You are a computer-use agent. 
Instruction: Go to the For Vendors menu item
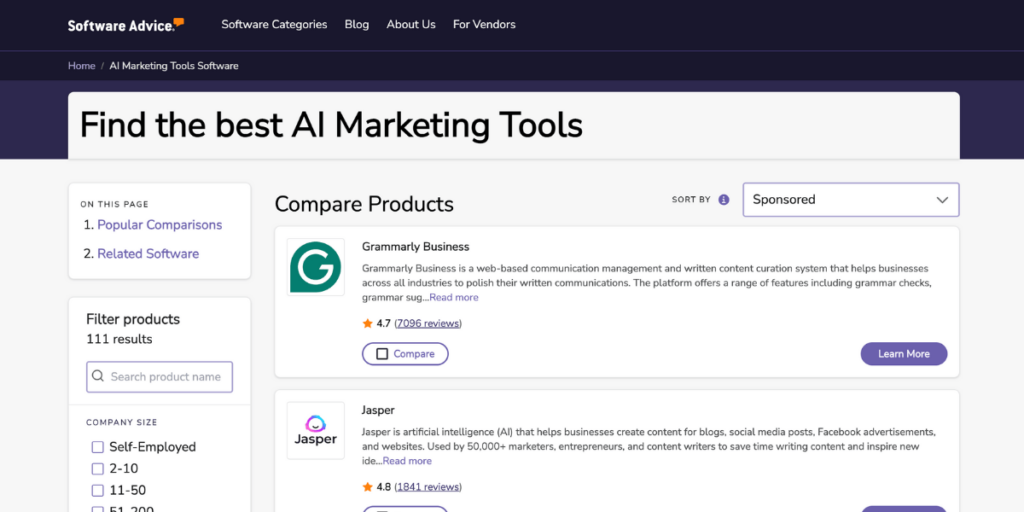(x=484, y=24)
